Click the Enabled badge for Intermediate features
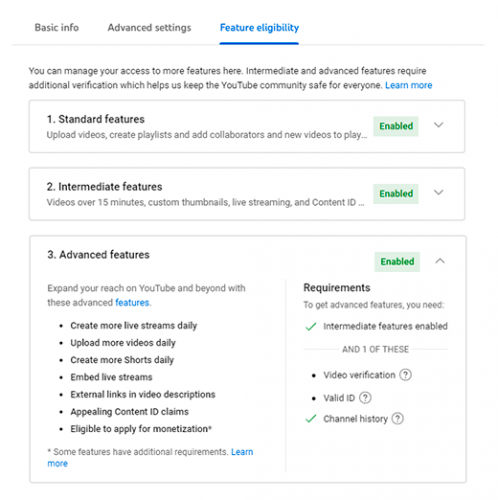 (x=396, y=194)
